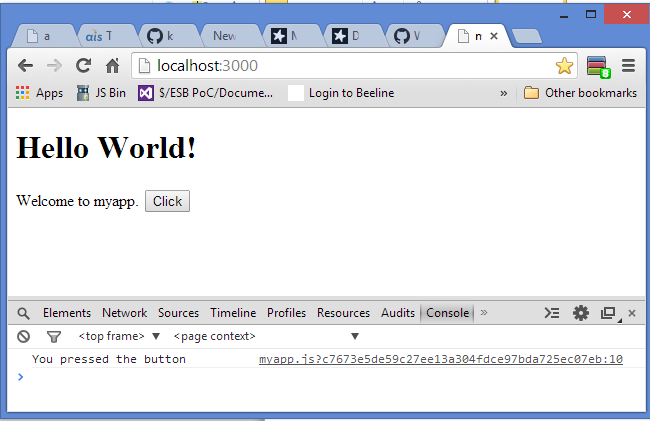Clear the console log
The image size is (650, 421).
click(x=24, y=336)
